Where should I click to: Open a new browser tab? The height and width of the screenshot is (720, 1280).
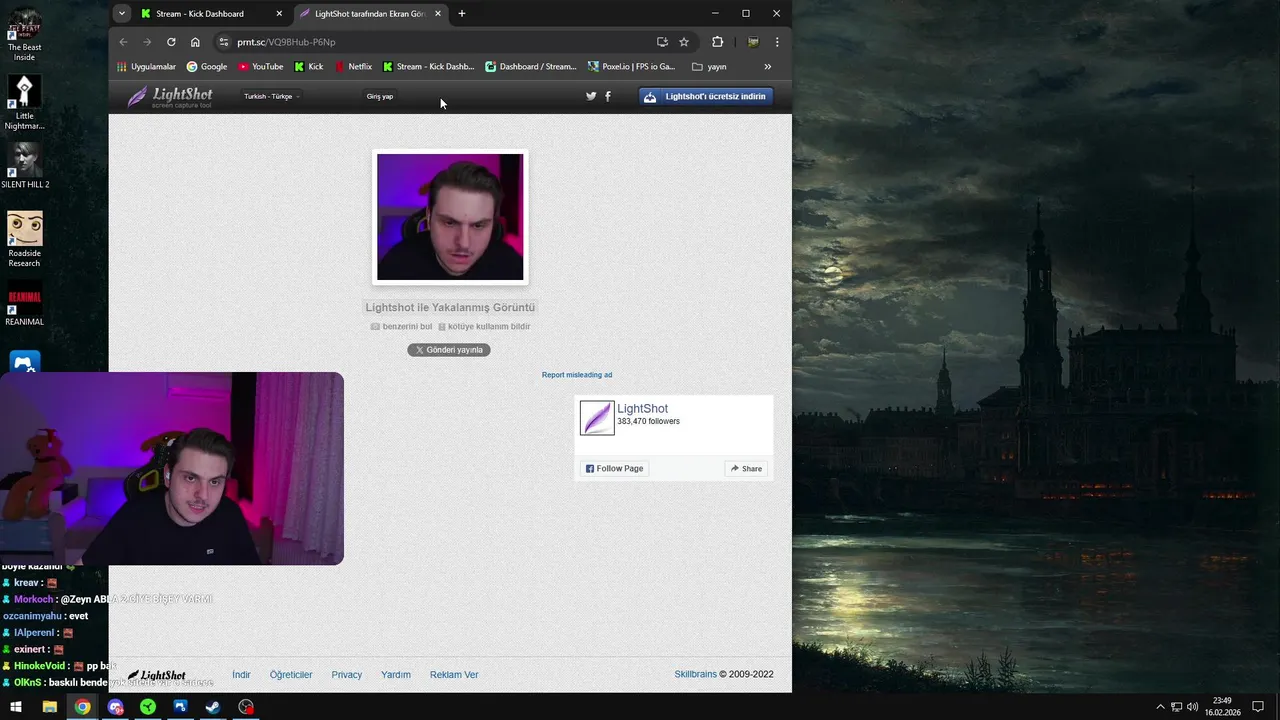462,14
